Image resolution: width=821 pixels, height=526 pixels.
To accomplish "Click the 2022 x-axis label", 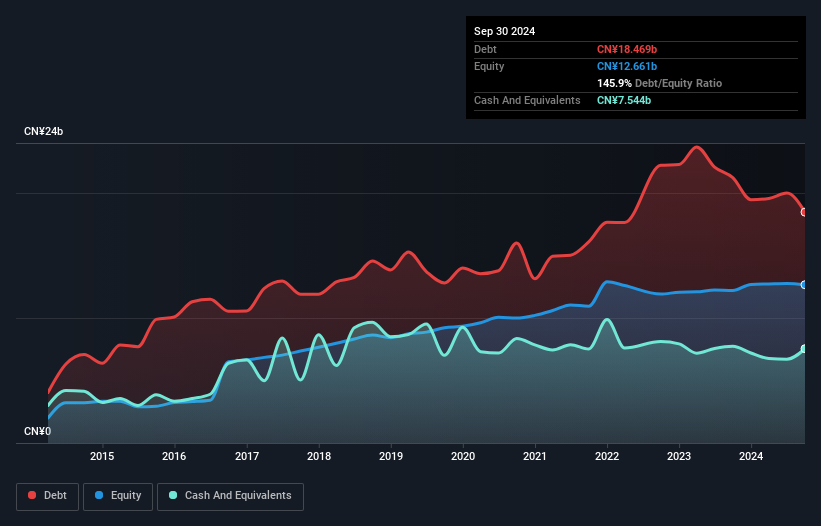I will pos(607,456).
